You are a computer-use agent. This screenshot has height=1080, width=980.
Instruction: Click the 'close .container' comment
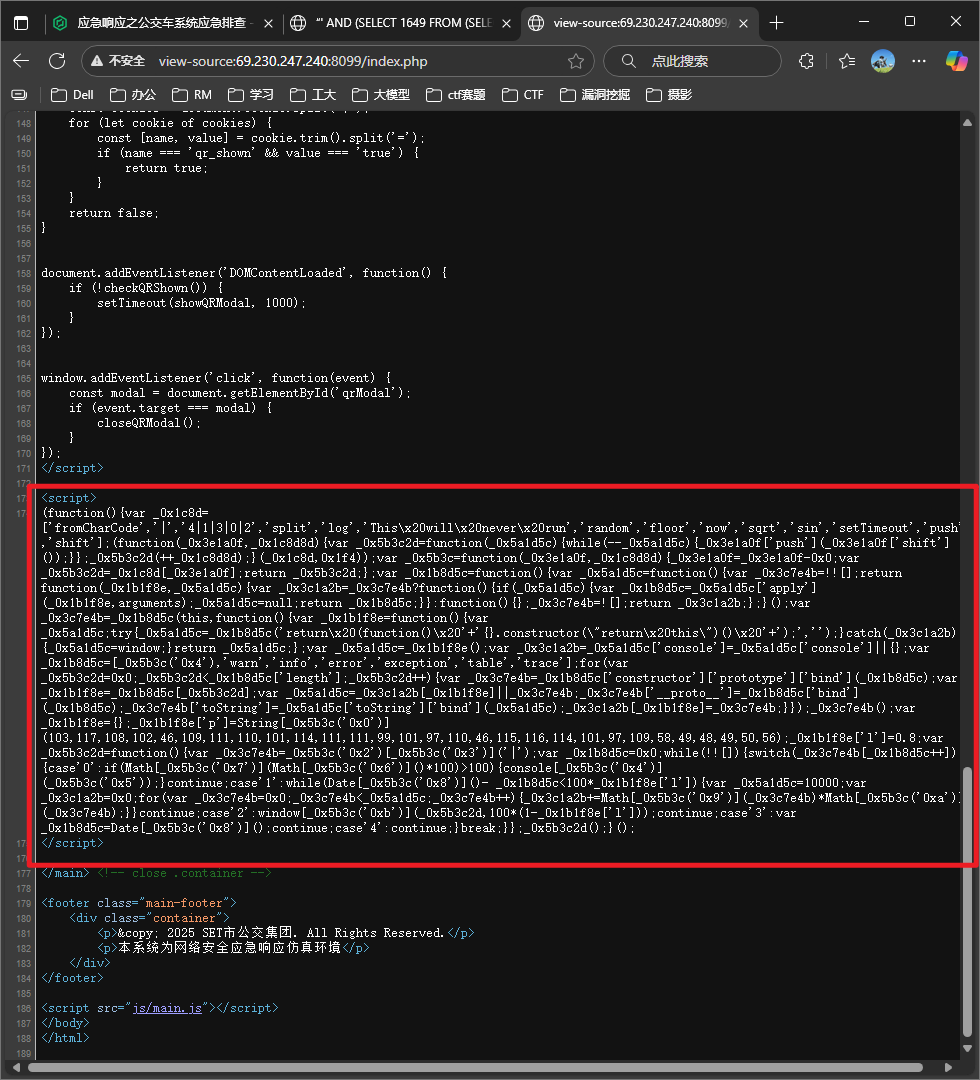(x=184, y=873)
